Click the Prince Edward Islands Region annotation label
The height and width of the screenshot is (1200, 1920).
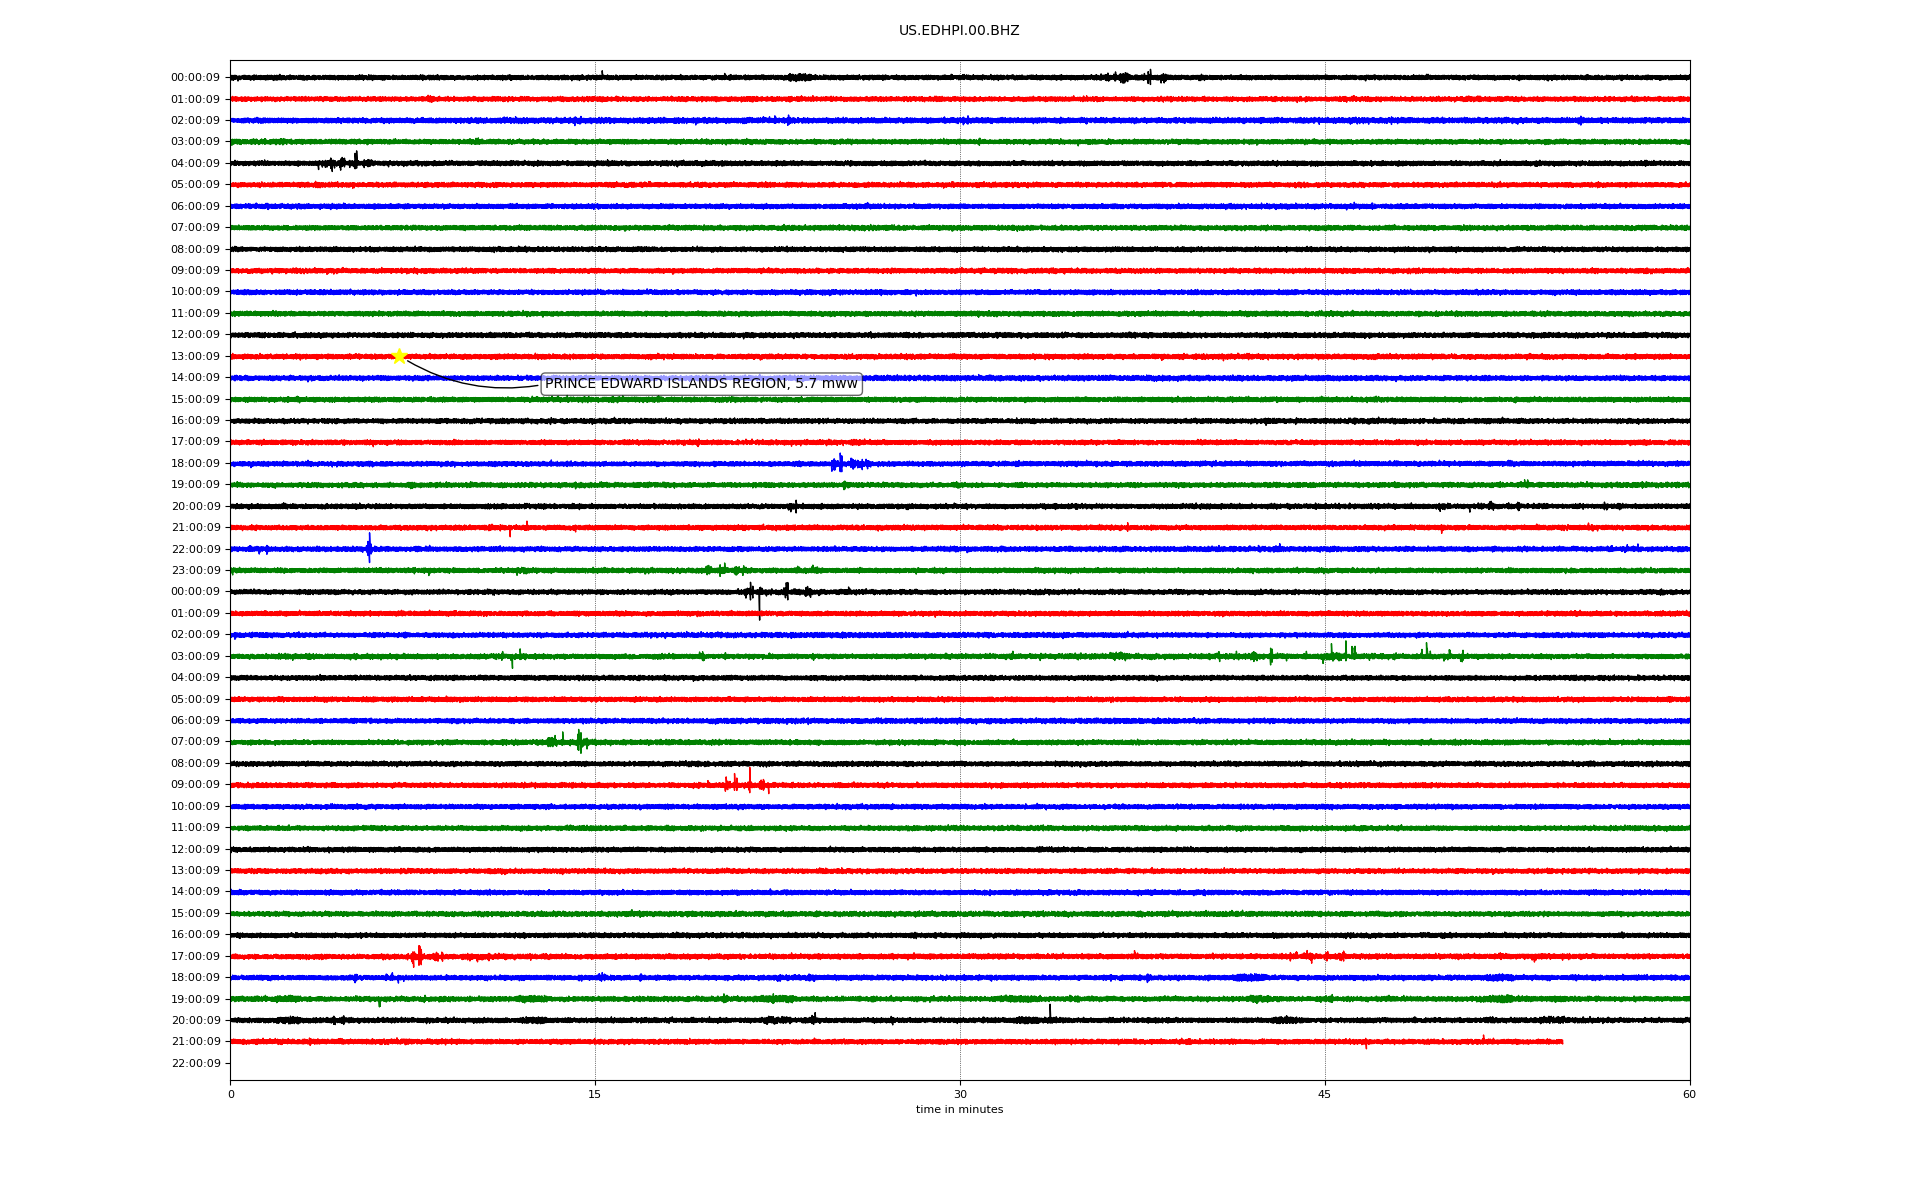(700, 384)
